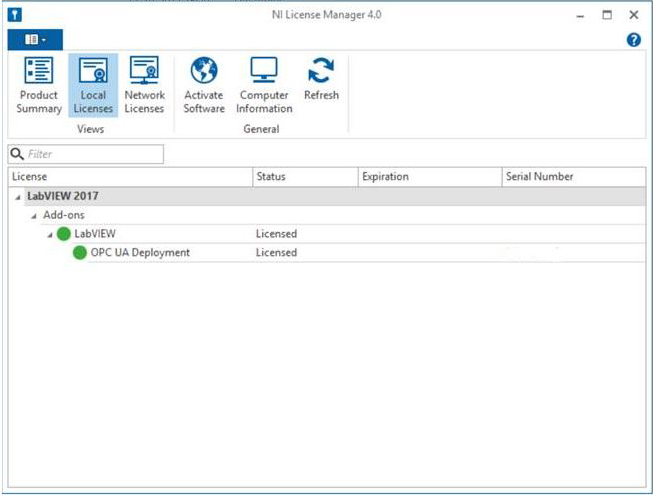Refresh the license list
Image resolution: width=653 pixels, height=496 pixels.
click(x=321, y=79)
